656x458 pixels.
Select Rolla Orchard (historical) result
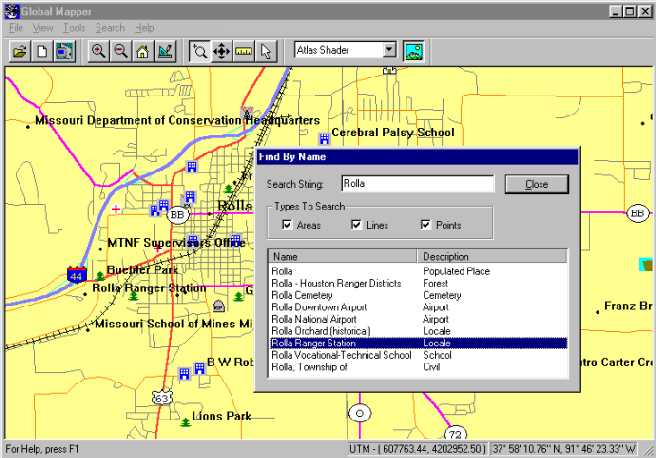click(418, 331)
